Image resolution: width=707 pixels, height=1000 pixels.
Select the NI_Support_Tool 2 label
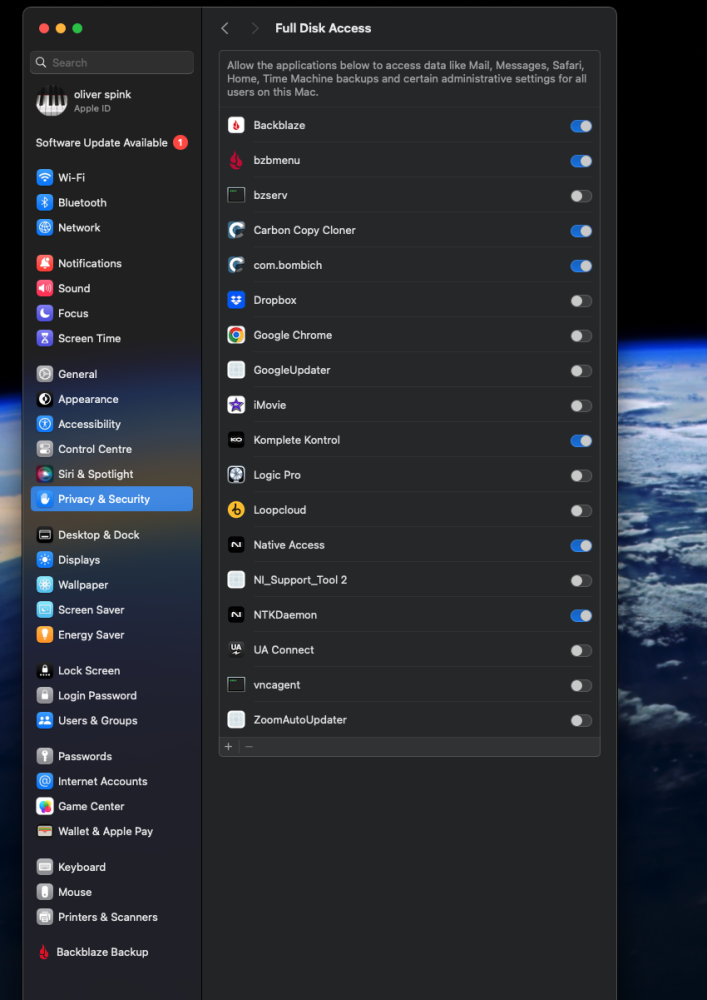point(300,580)
